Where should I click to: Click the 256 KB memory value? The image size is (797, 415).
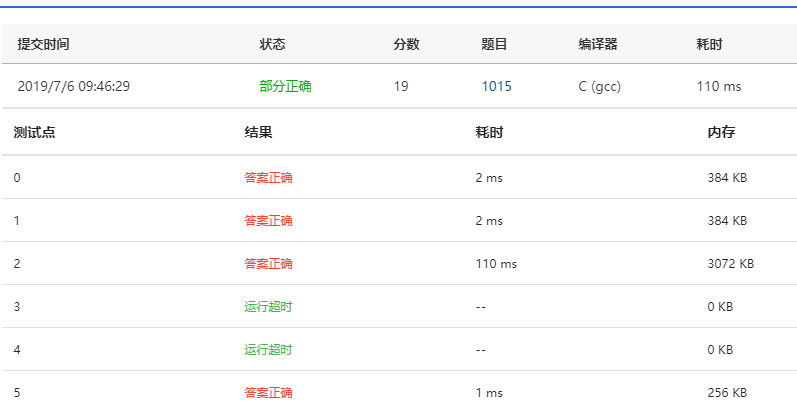click(727, 393)
